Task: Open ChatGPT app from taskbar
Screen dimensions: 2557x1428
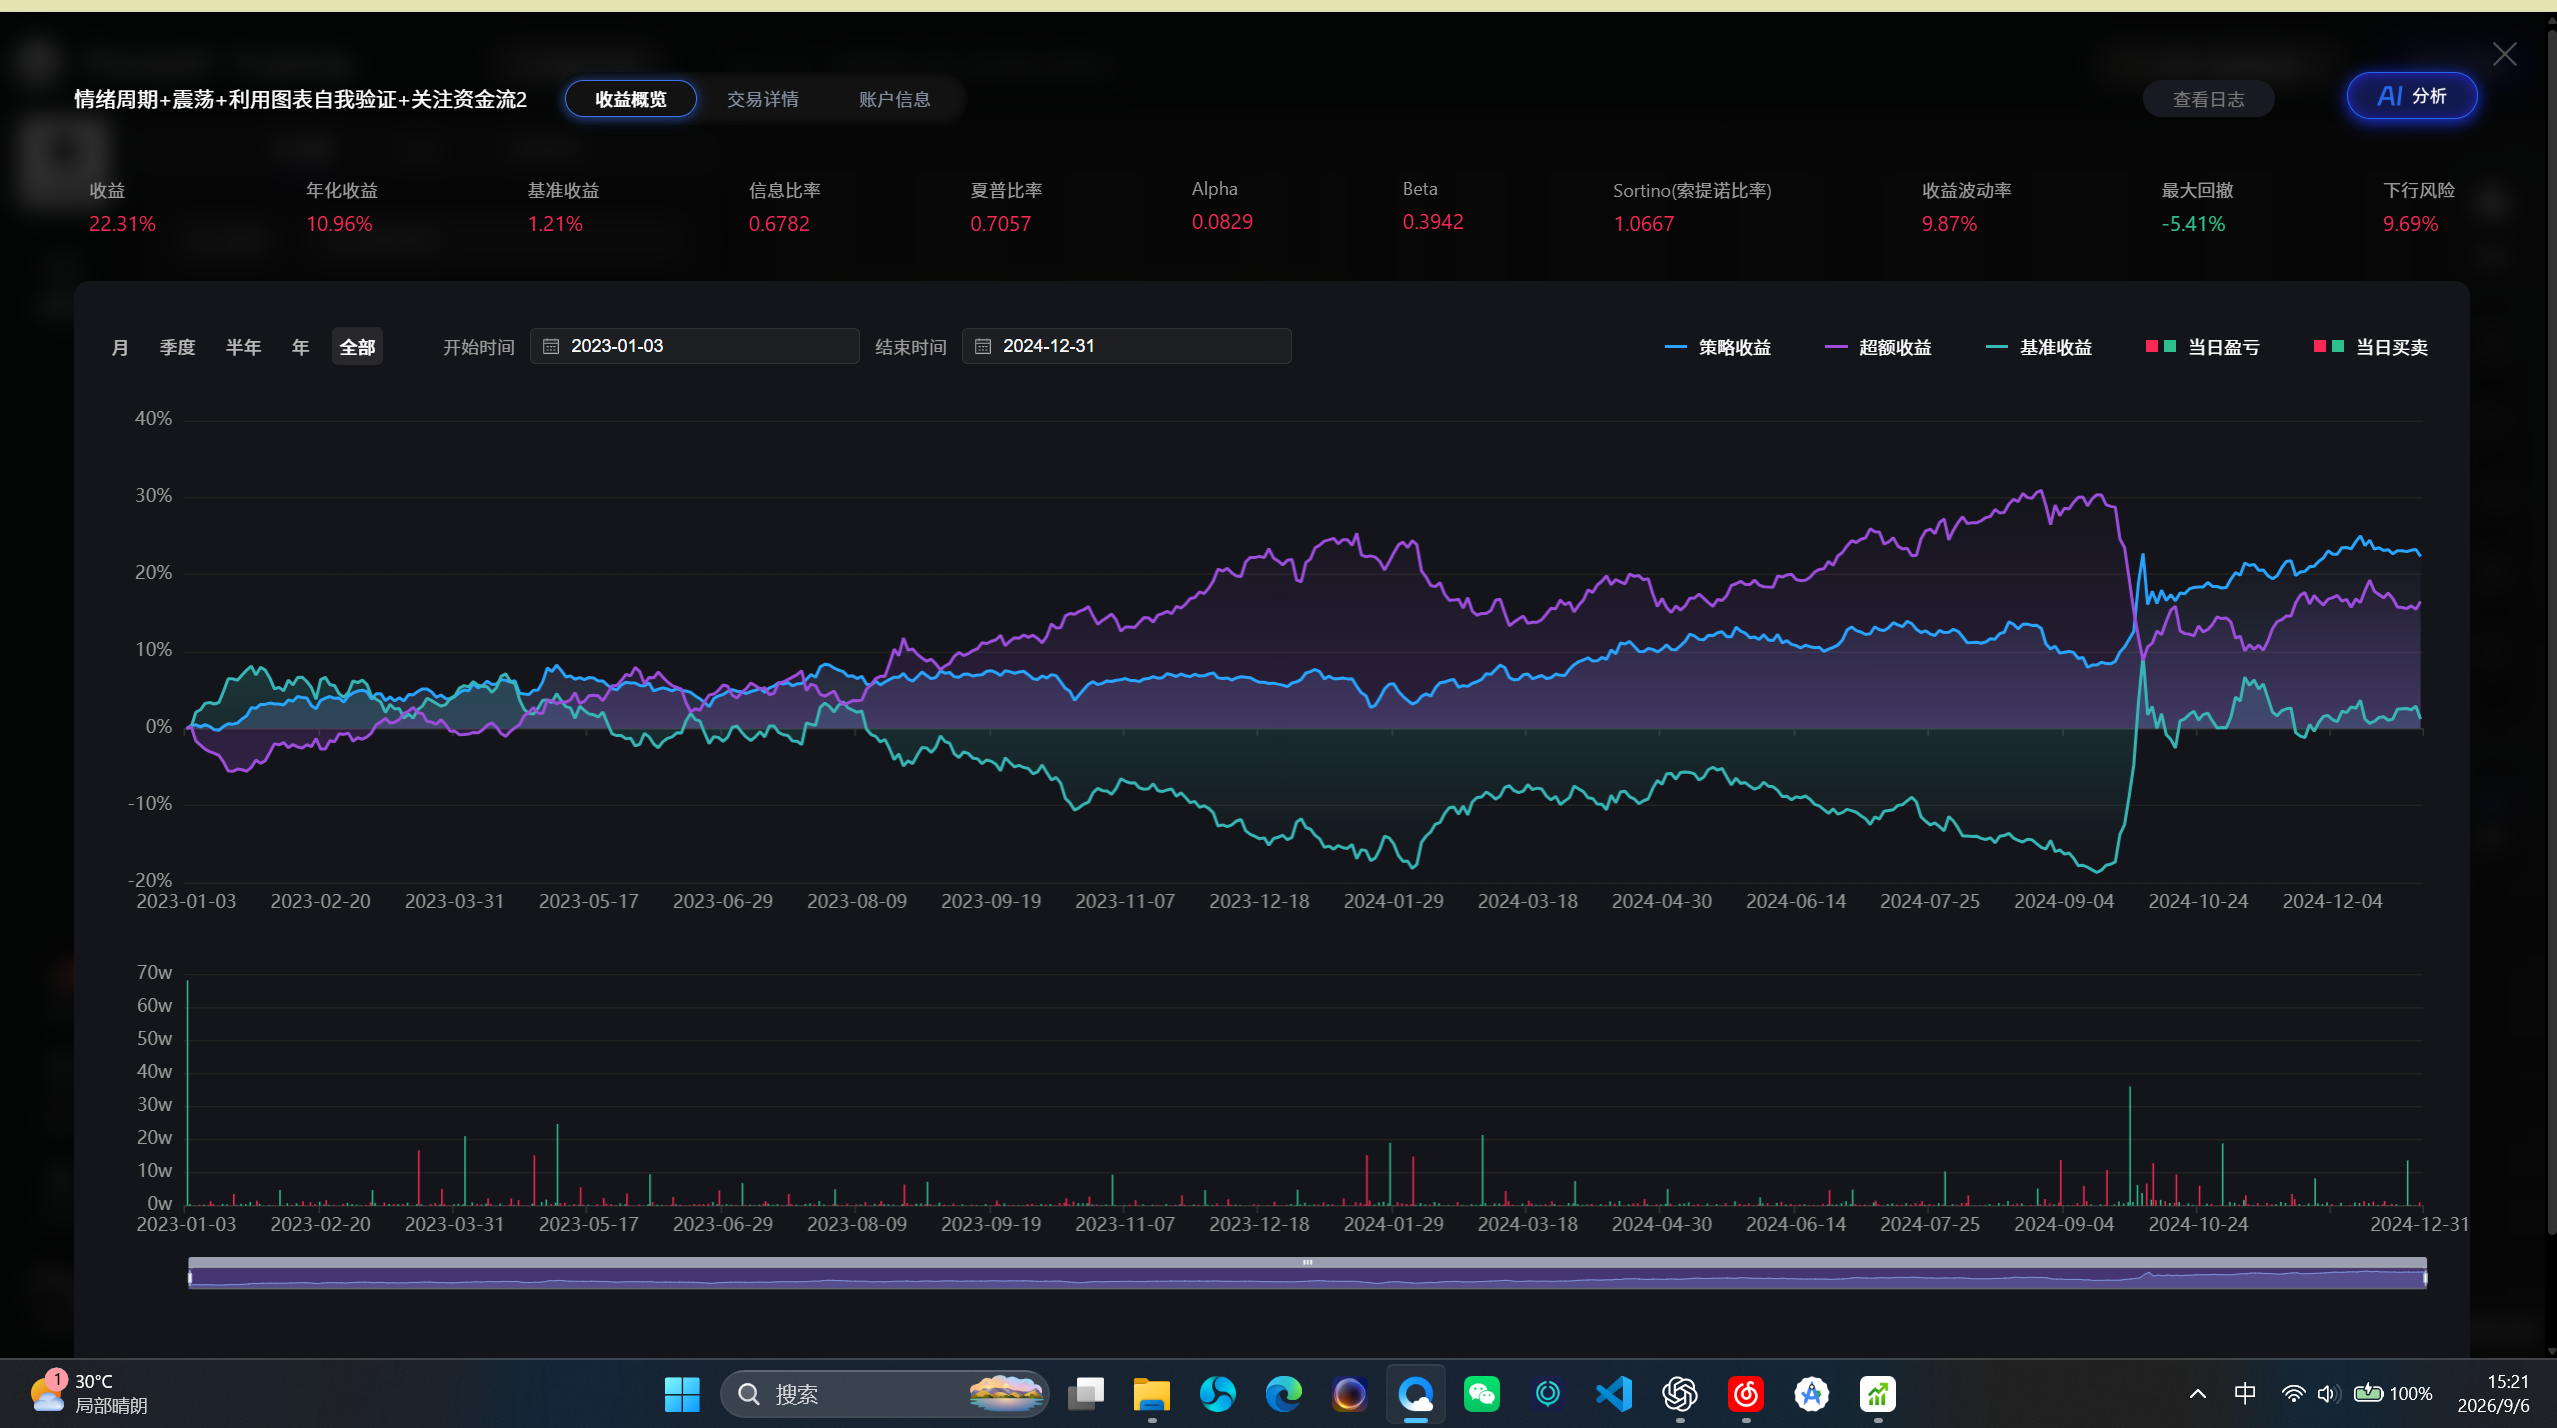Action: [x=1679, y=1394]
